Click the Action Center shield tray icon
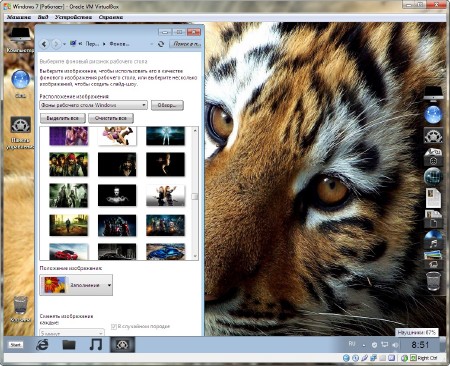This screenshot has width=450, height=366. (374, 345)
